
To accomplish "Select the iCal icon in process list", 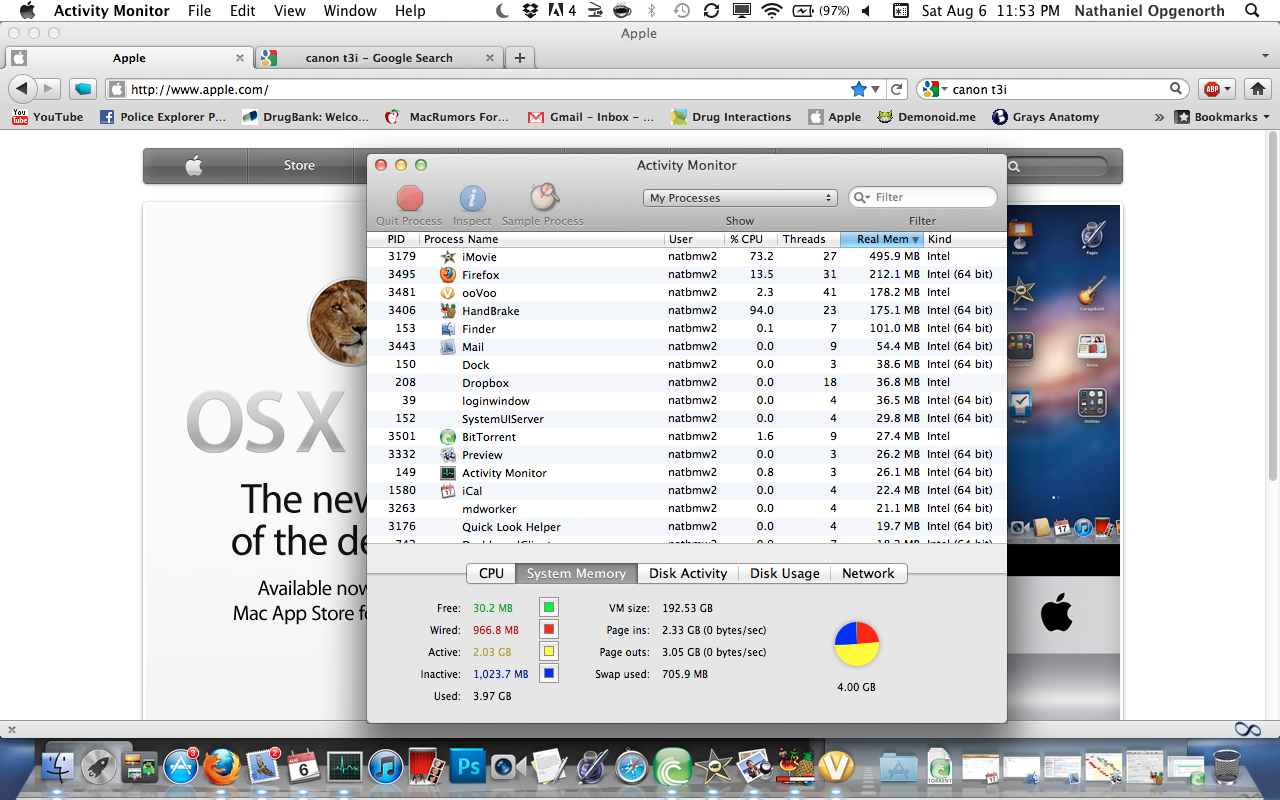I will click(x=448, y=491).
